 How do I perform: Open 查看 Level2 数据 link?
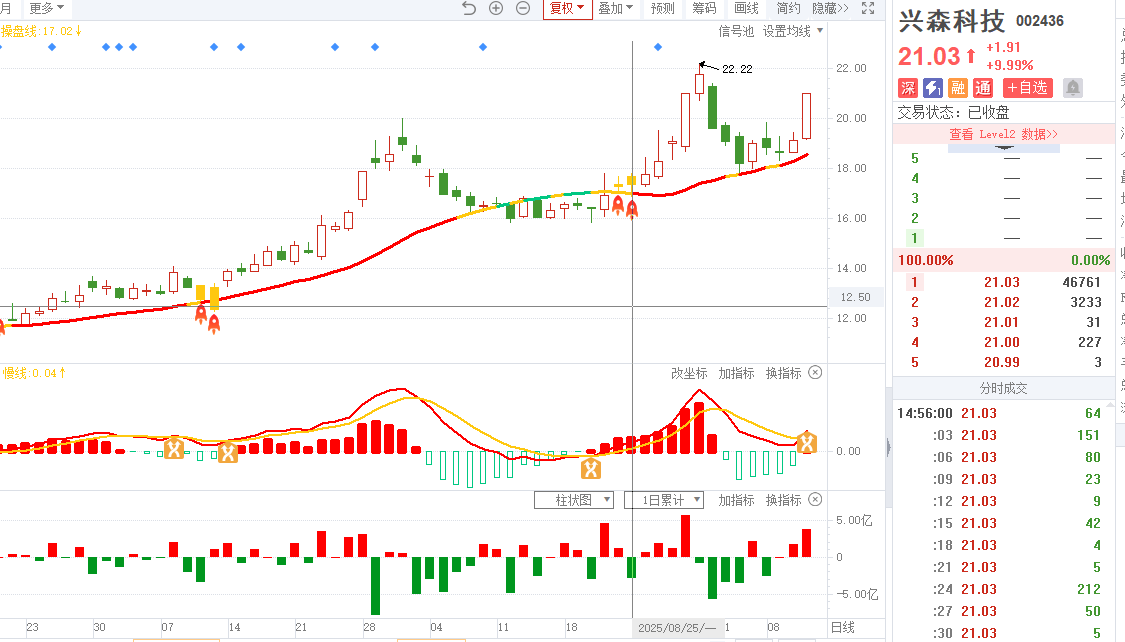(x=1003, y=134)
